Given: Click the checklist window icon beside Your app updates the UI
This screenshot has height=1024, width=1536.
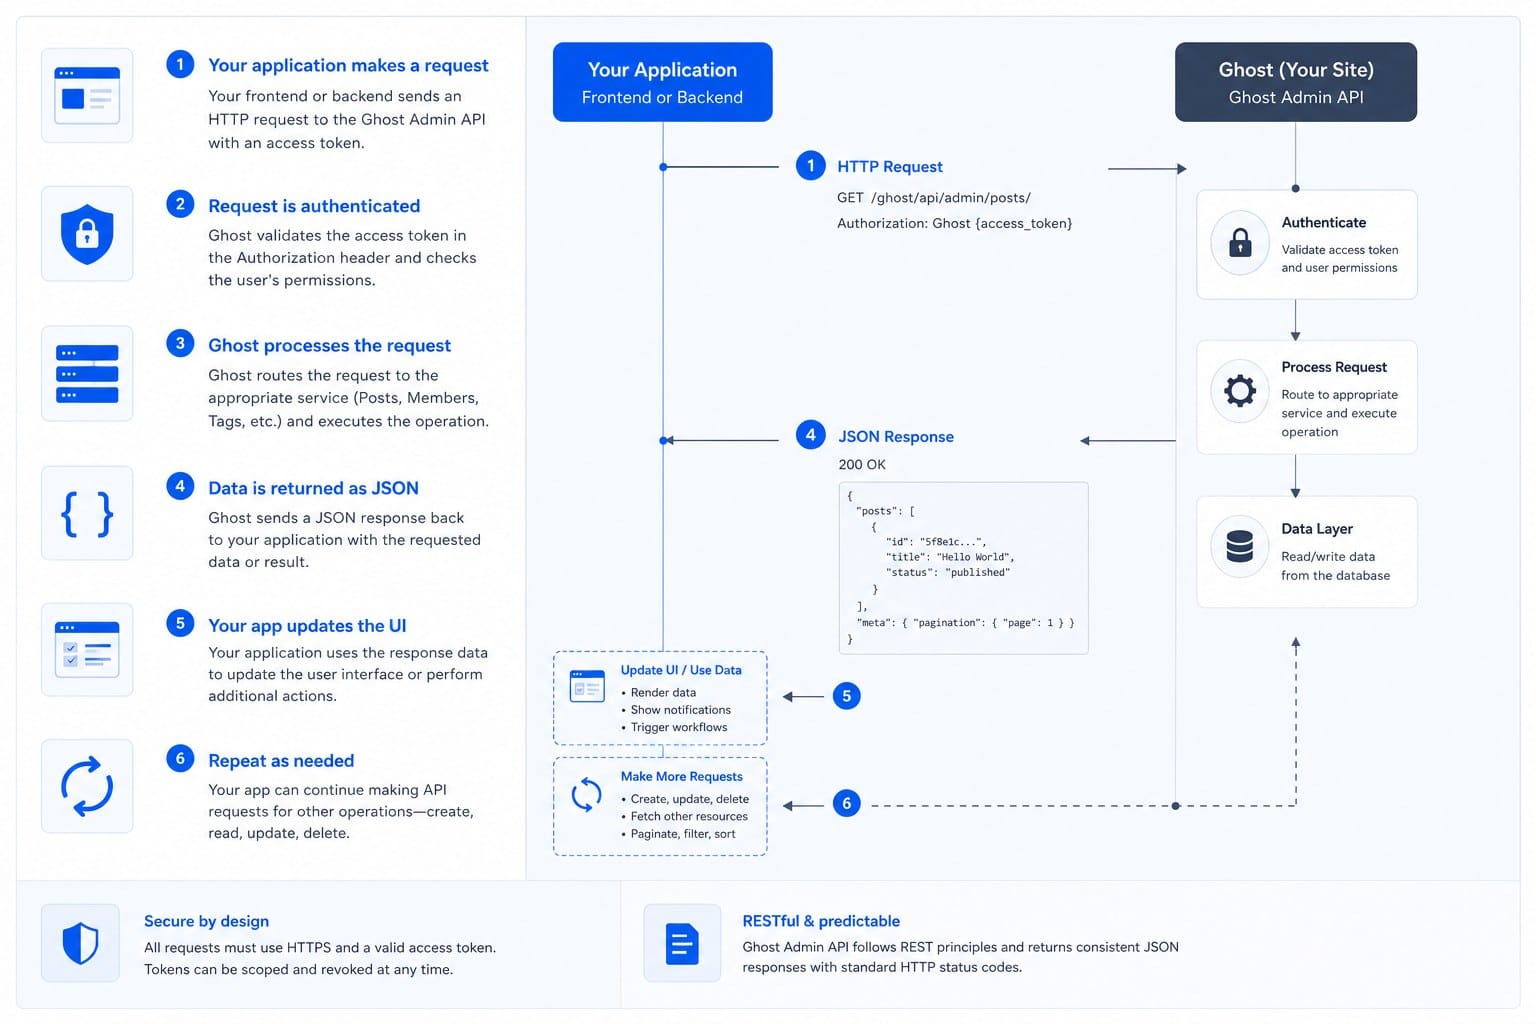Looking at the screenshot, I should tap(87, 650).
